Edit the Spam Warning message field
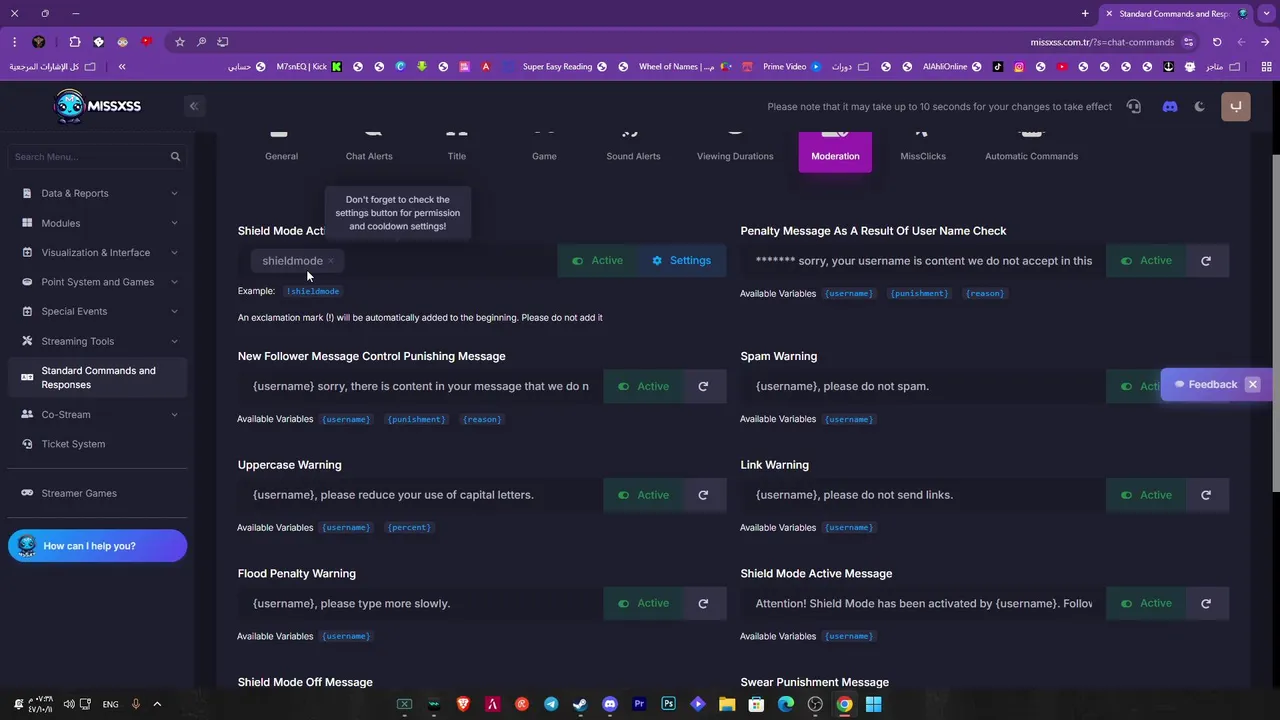This screenshot has width=1280, height=720. pos(923,386)
